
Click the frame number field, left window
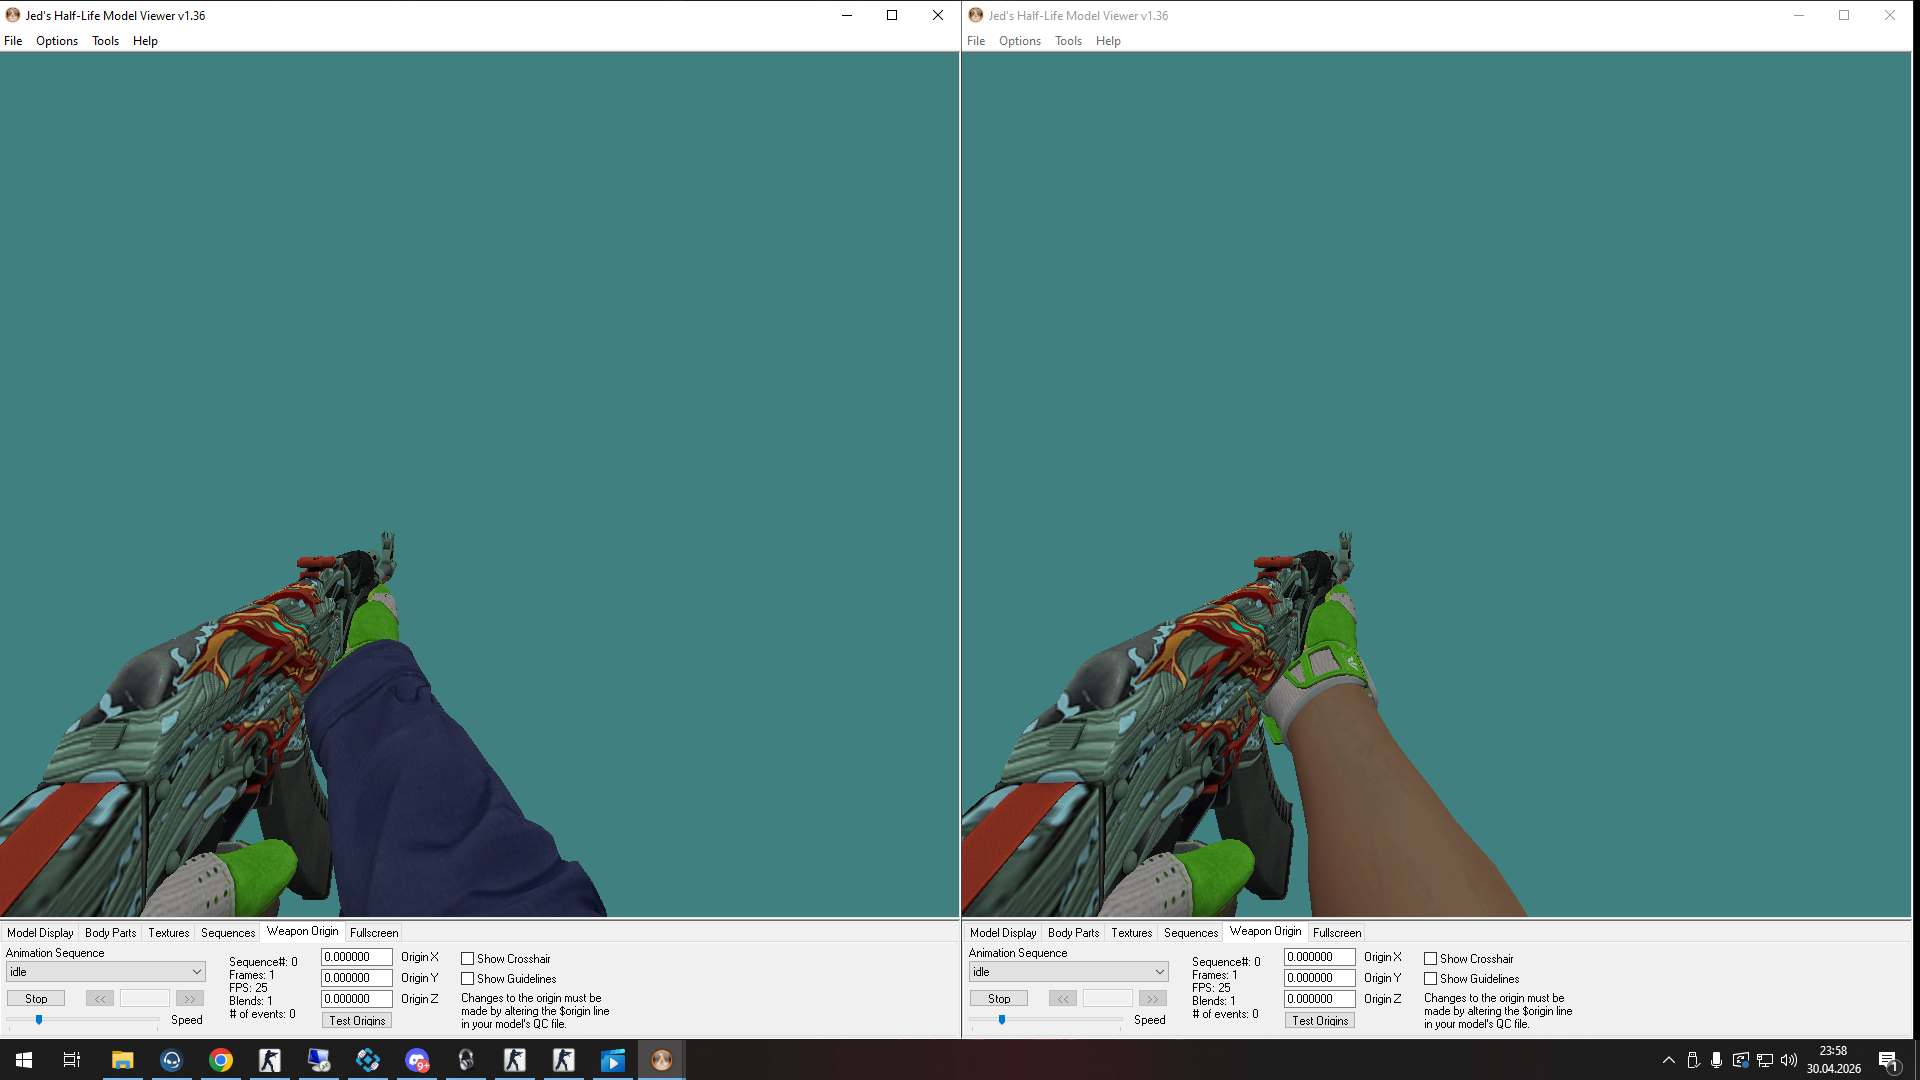pos(145,999)
